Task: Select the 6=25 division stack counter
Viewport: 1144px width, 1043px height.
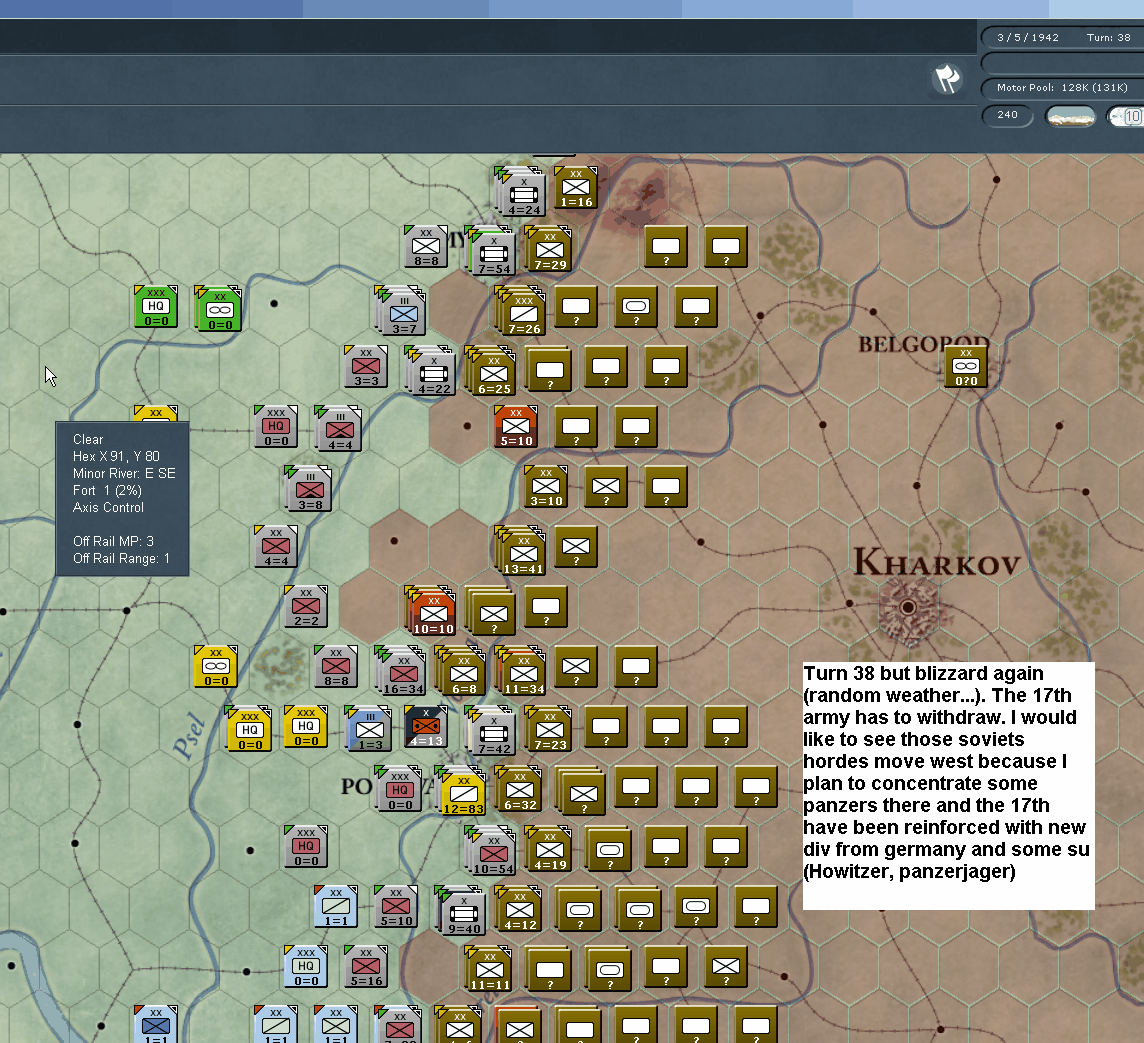Action: pos(491,371)
